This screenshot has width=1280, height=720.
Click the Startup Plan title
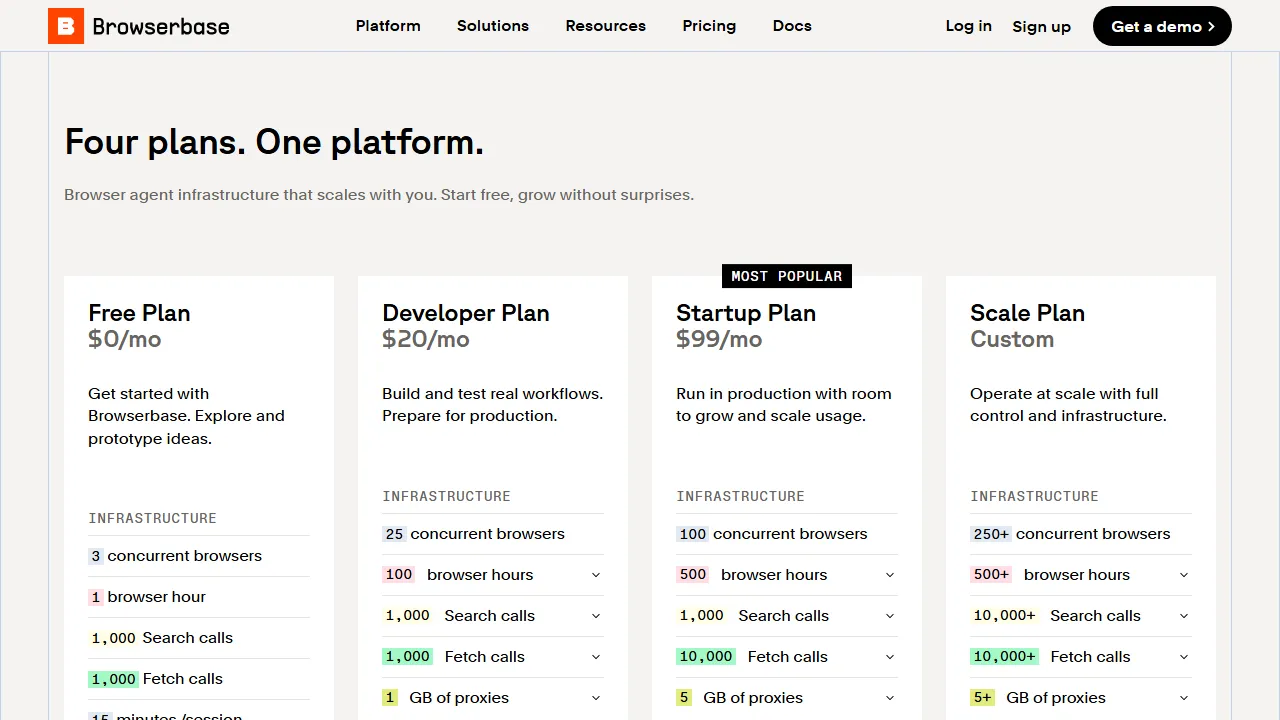(x=746, y=313)
